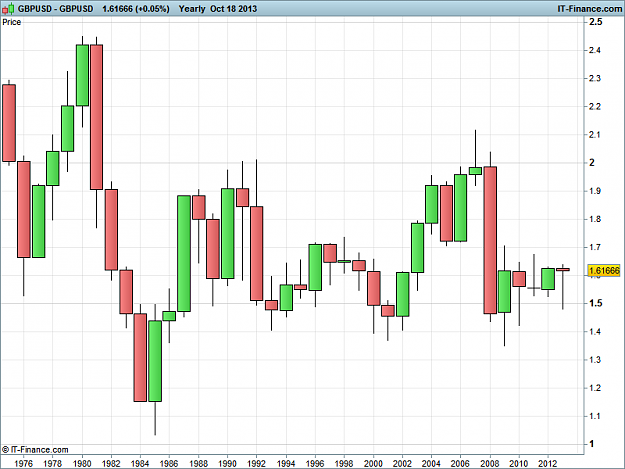Click the 1976 time axis label

[24, 463]
